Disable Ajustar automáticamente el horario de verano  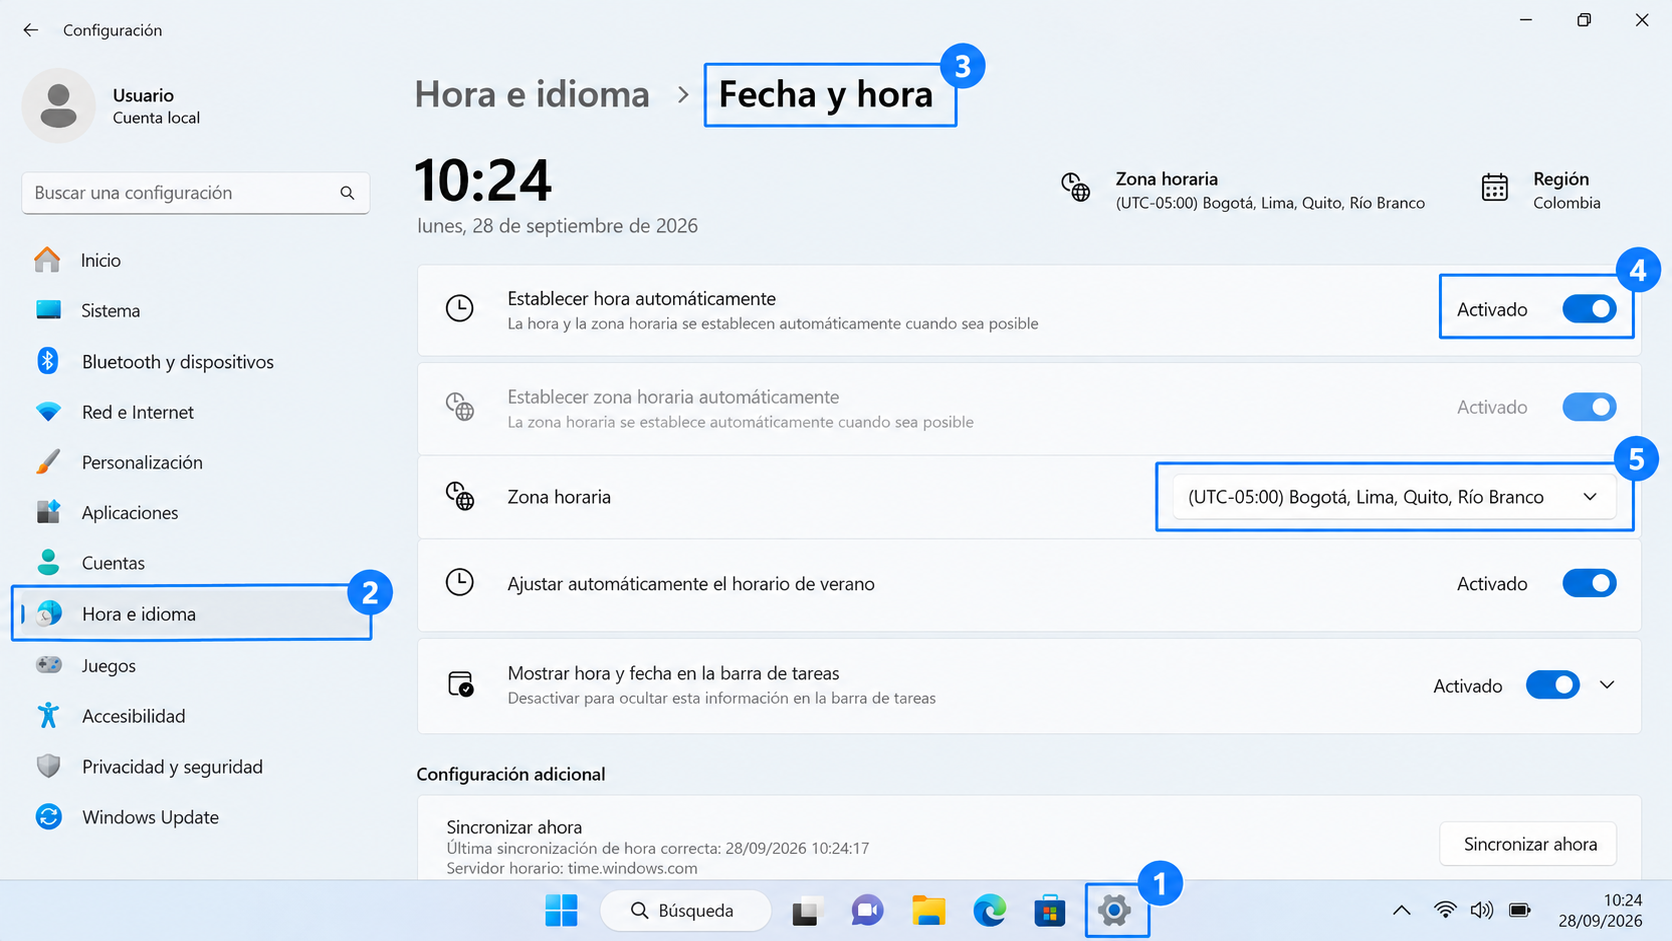(1590, 583)
